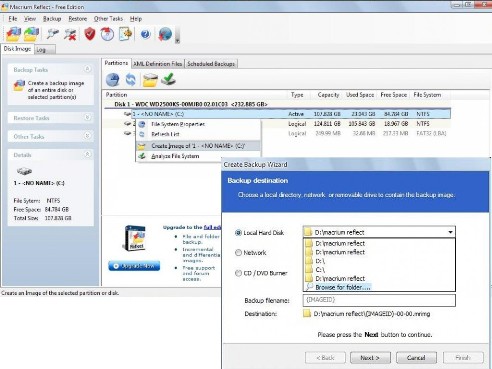492x369 pixels.
Task: Choose Analyze File System from context menu
Action: [198, 156]
